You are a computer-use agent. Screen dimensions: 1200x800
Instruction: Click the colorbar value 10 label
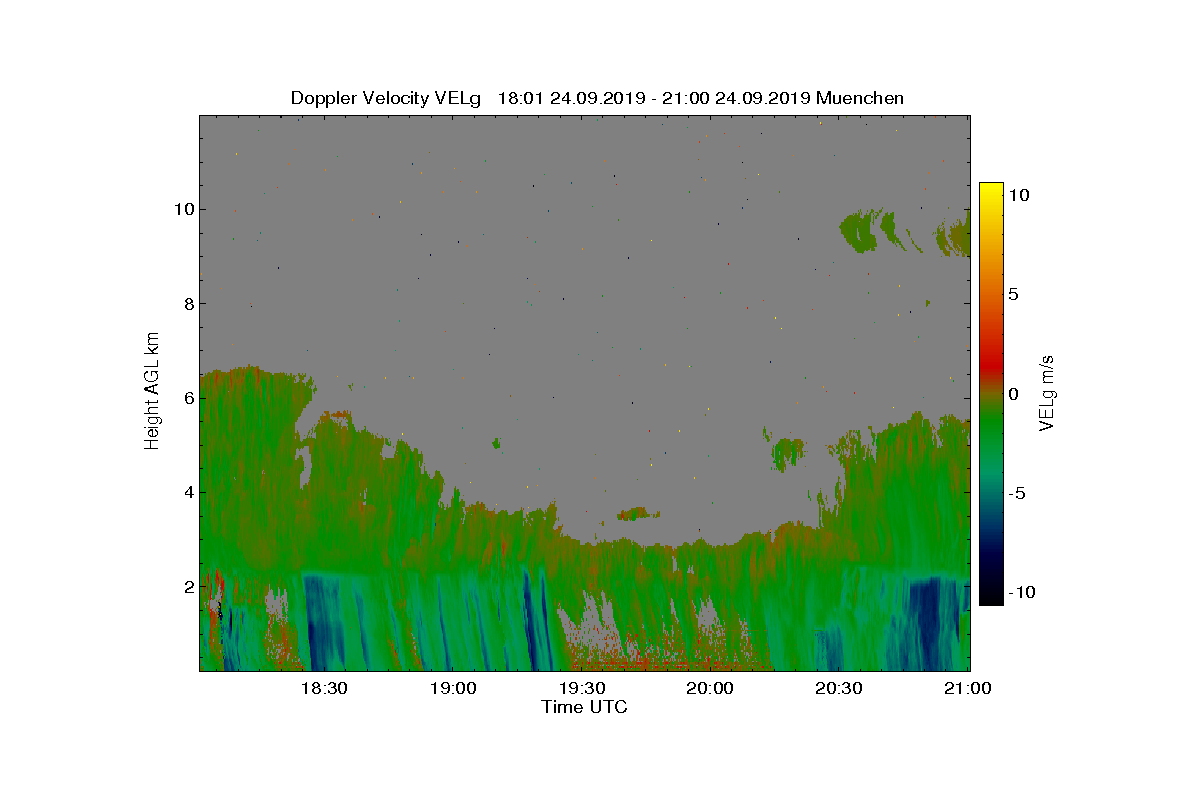(x=1019, y=196)
